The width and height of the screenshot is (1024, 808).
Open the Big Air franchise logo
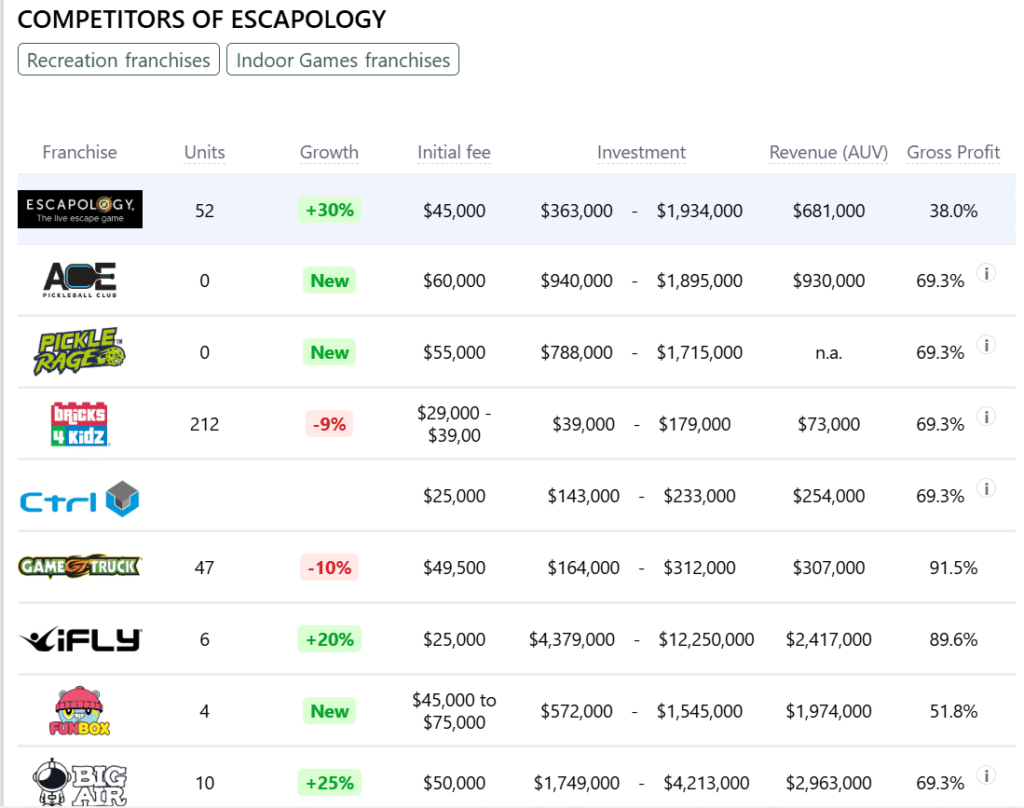pyautogui.click(x=80, y=783)
